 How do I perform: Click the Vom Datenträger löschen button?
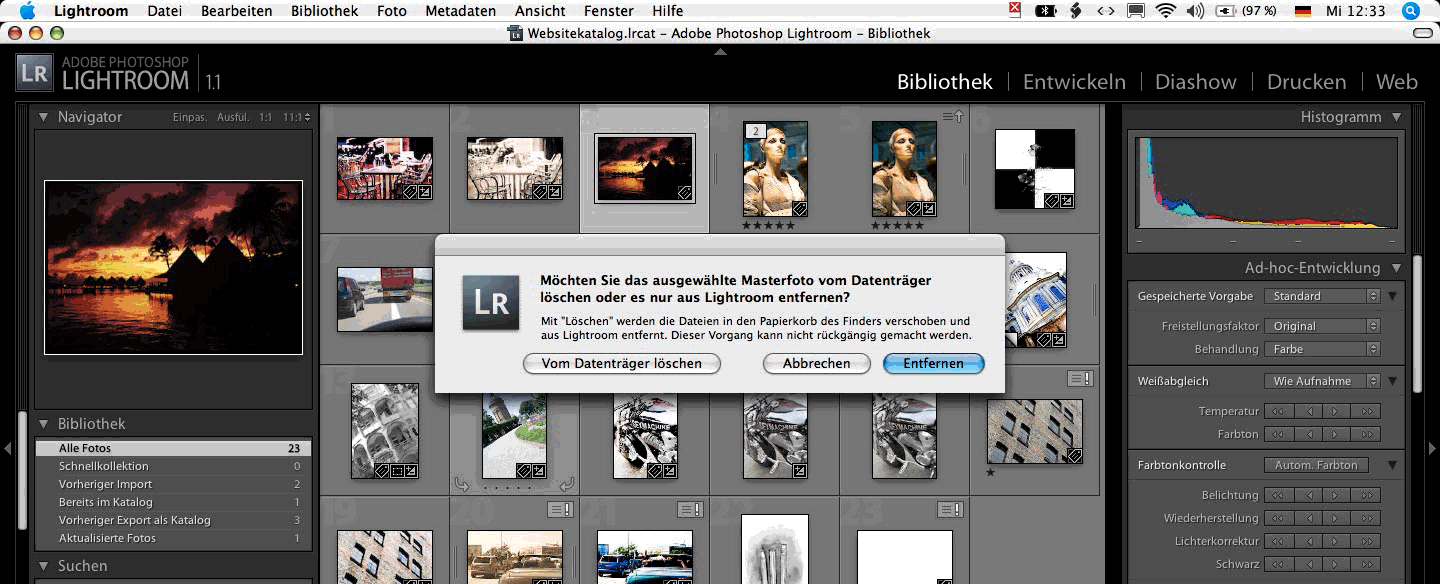(x=622, y=364)
